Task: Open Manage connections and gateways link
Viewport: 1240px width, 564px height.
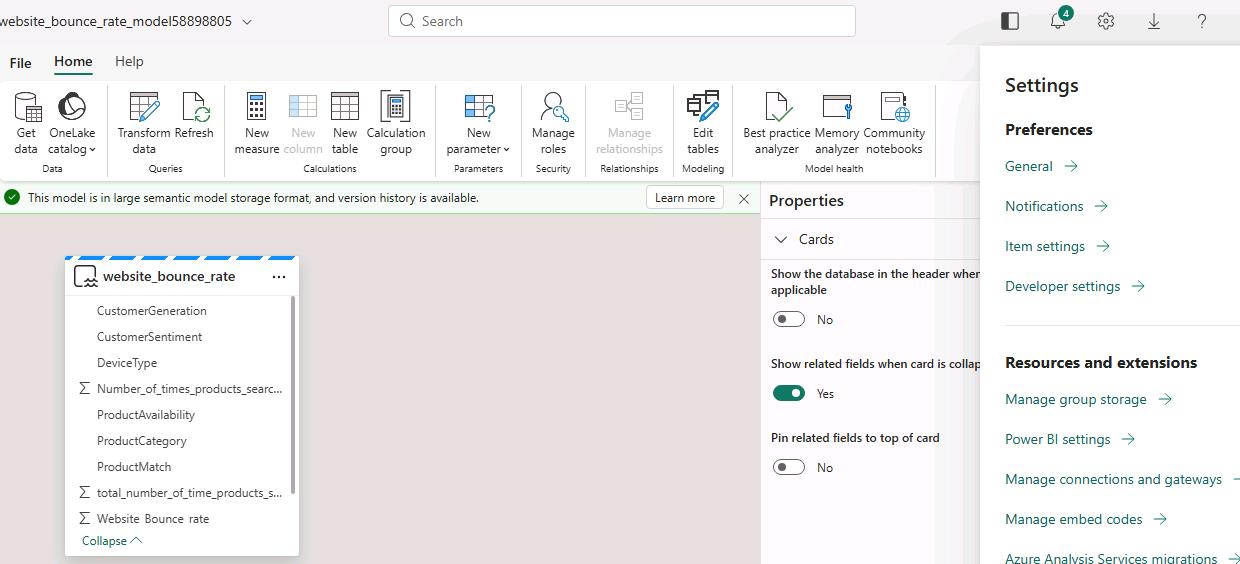Action: (1122, 480)
